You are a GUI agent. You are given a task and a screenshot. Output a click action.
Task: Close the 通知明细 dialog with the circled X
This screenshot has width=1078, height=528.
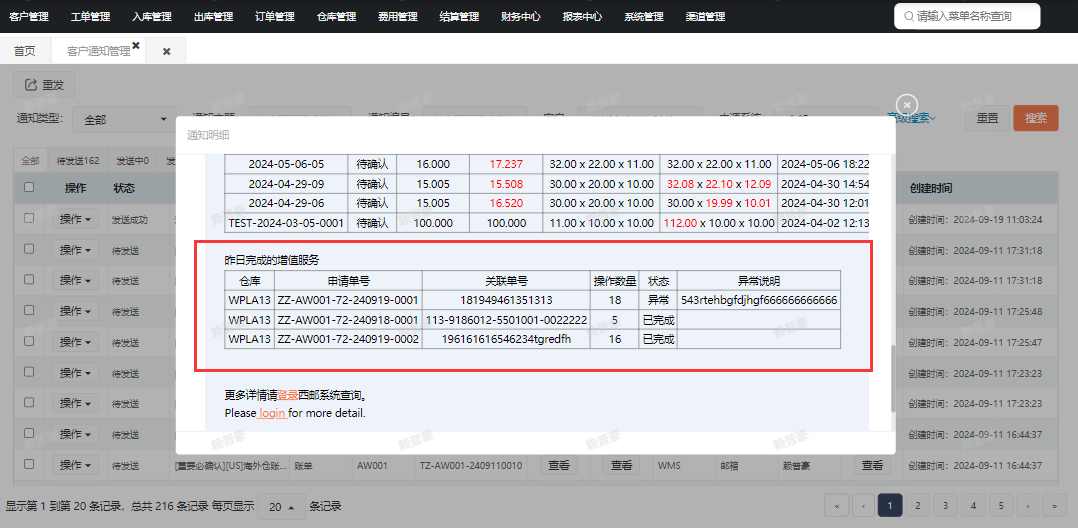[x=908, y=104]
